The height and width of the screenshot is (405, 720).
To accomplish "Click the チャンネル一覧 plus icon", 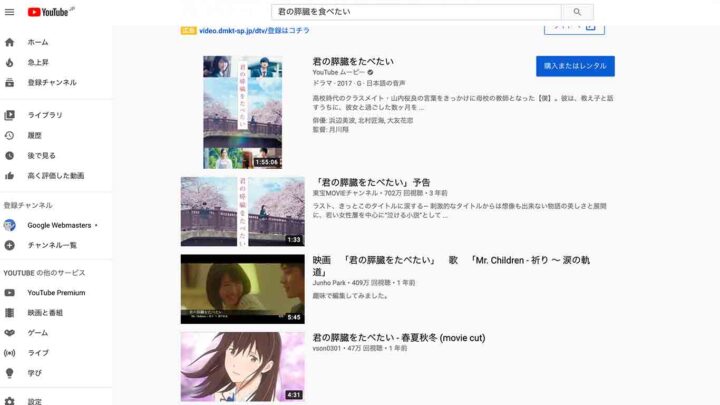I will 10,245.
